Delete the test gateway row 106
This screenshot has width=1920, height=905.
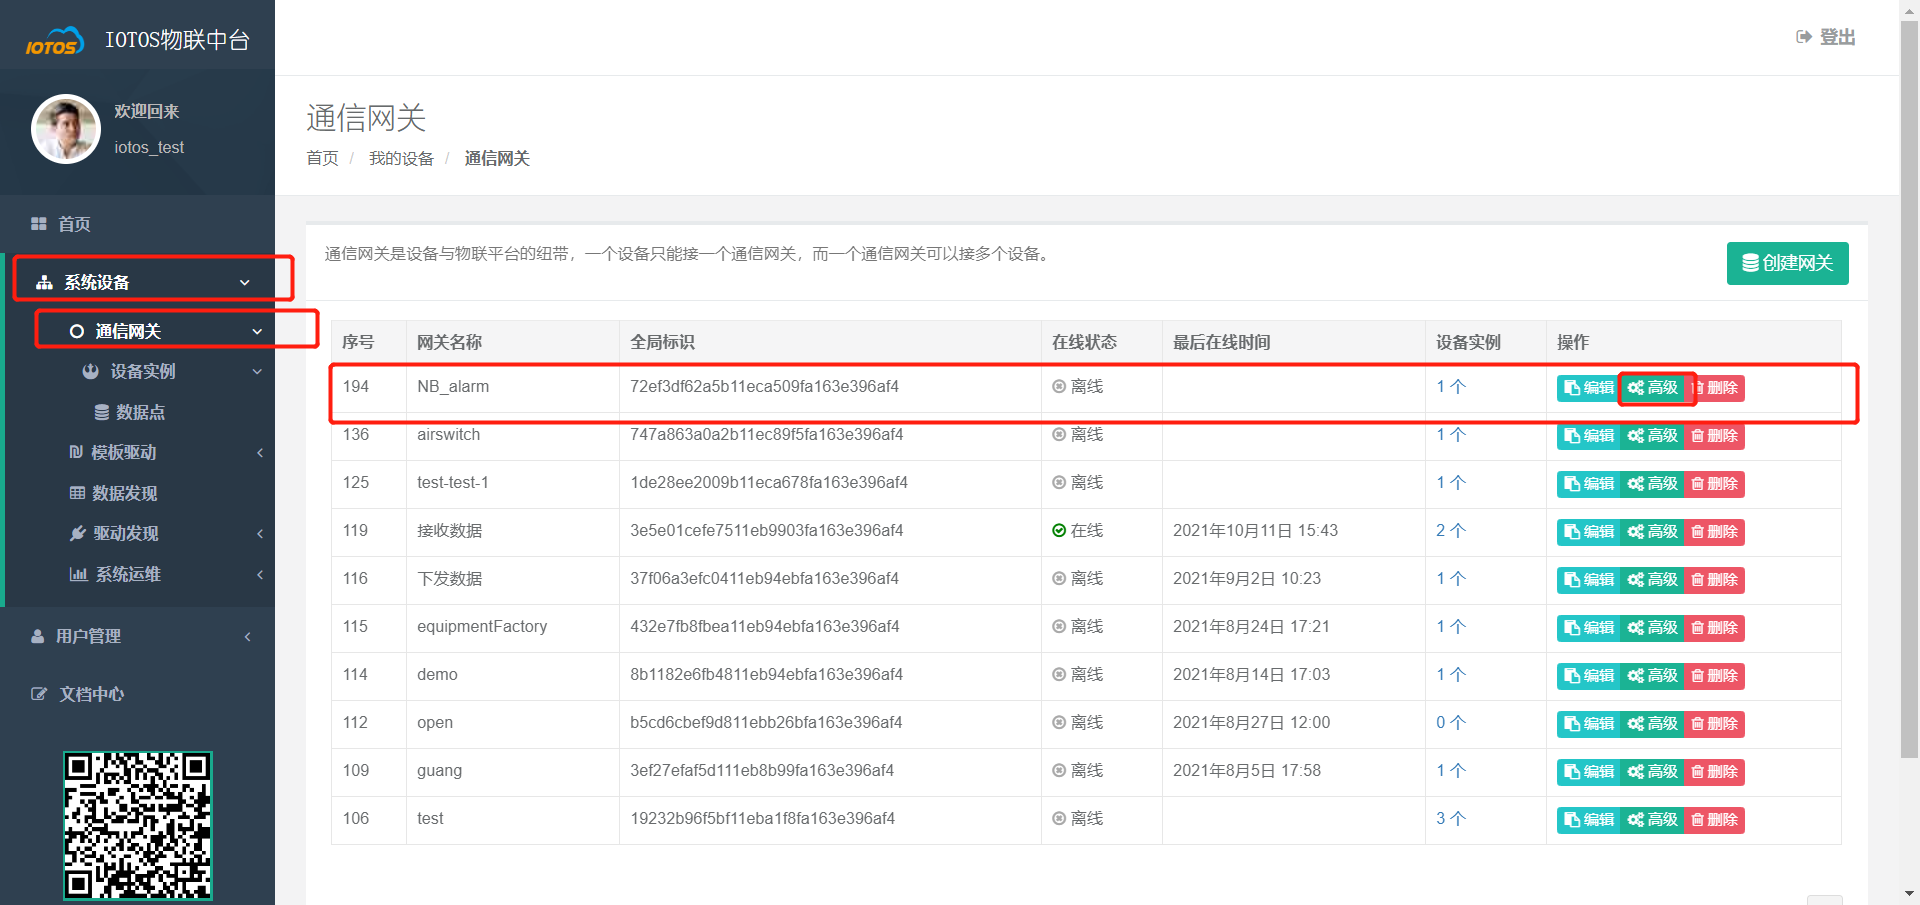(1714, 820)
